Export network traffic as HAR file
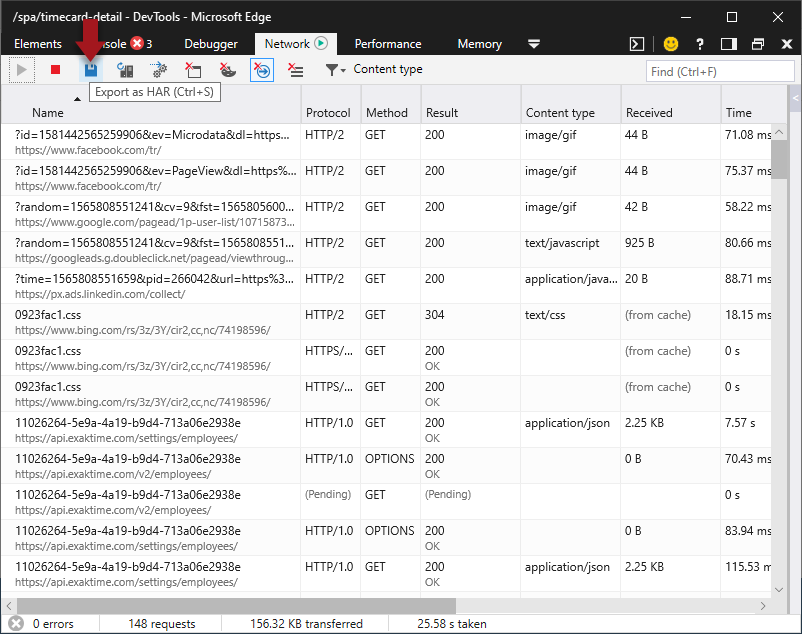This screenshot has width=802, height=634. tap(91, 70)
